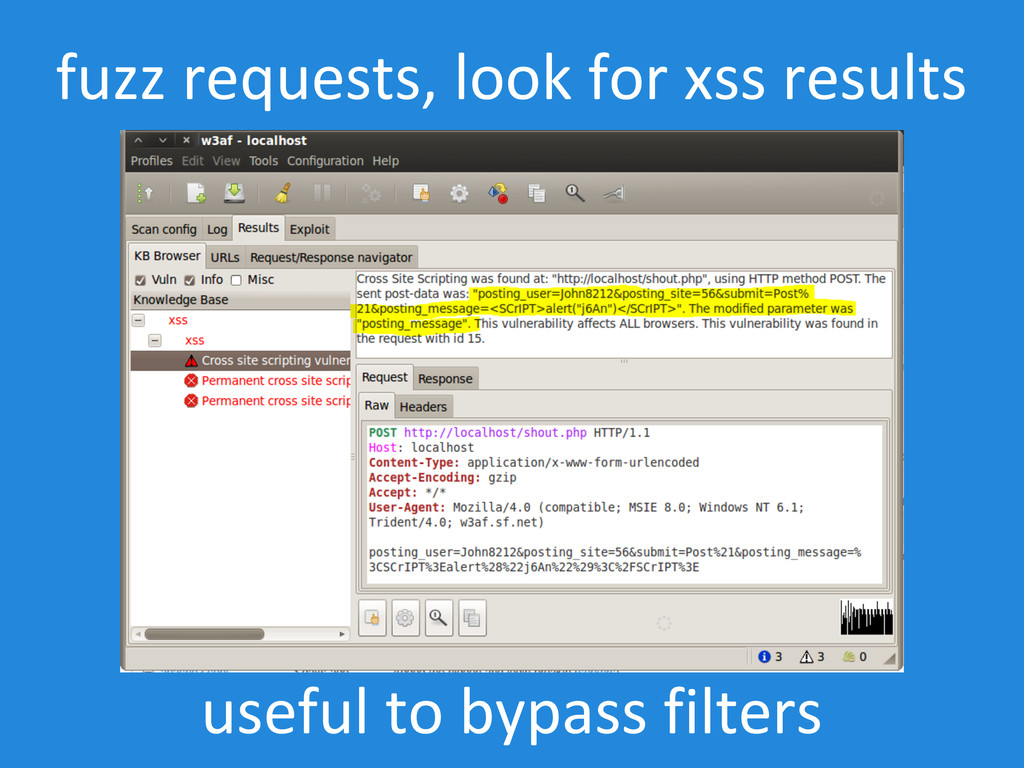Open the View menu
1024x768 pixels.
point(226,161)
